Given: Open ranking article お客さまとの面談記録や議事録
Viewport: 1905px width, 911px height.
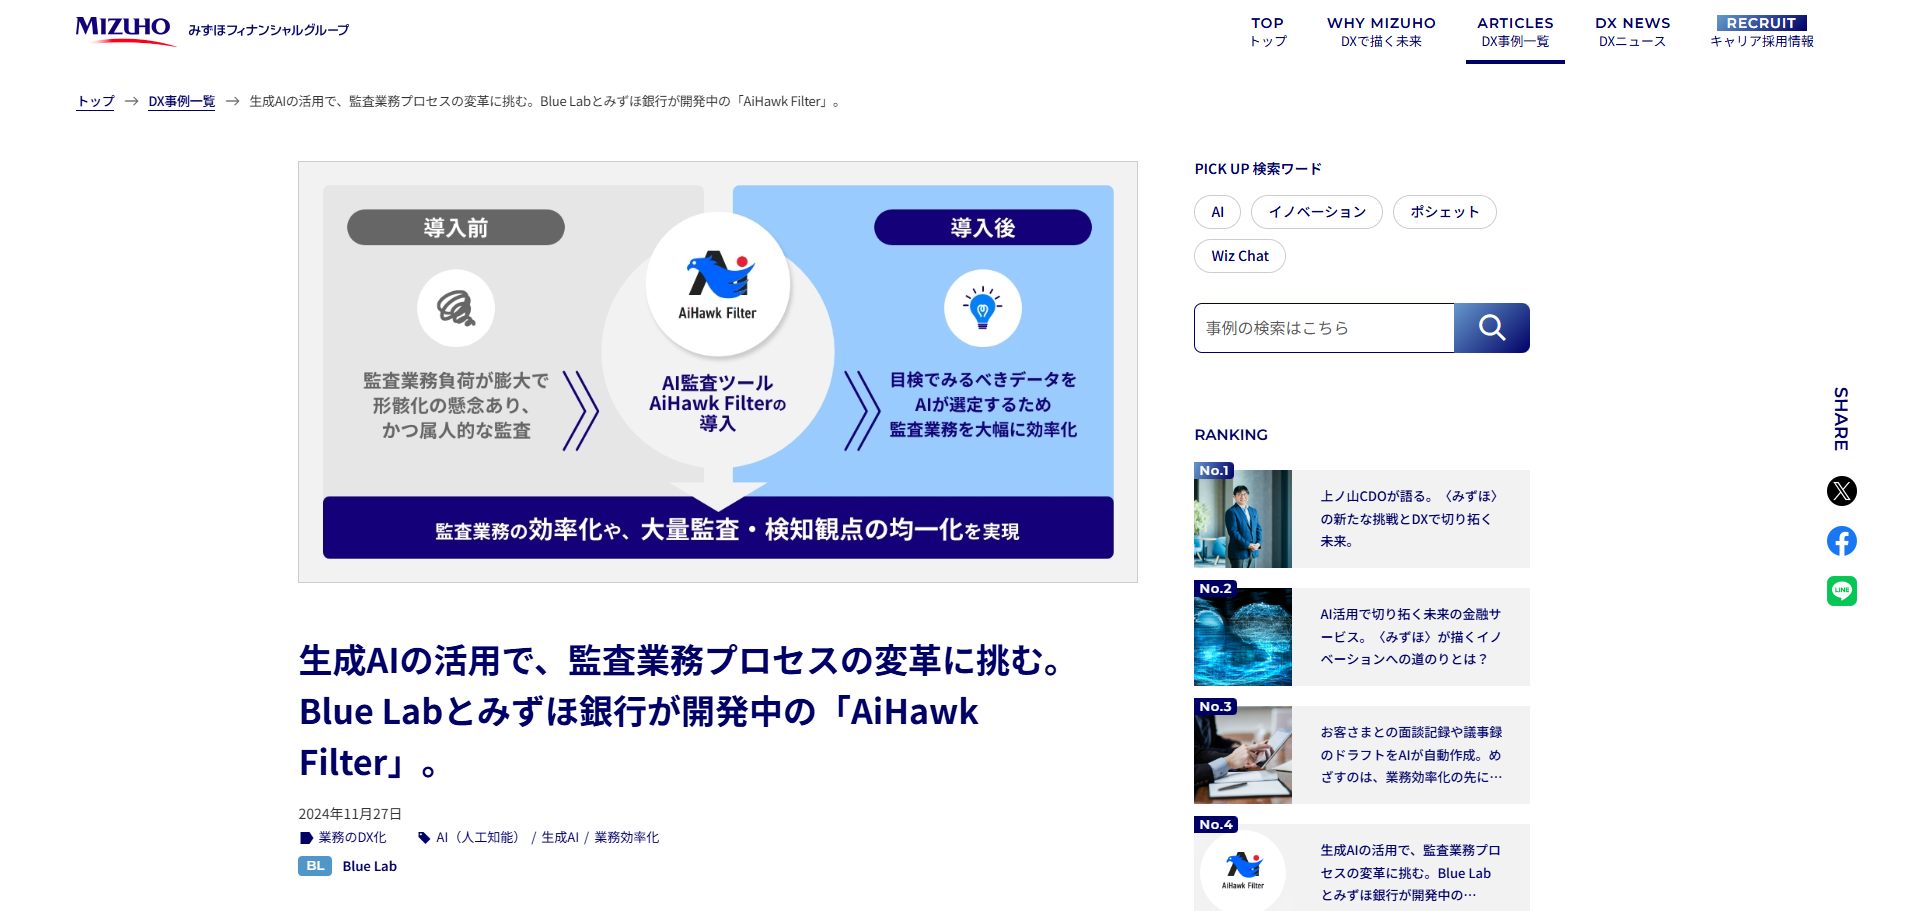Looking at the screenshot, I should (x=1410, y=755).
